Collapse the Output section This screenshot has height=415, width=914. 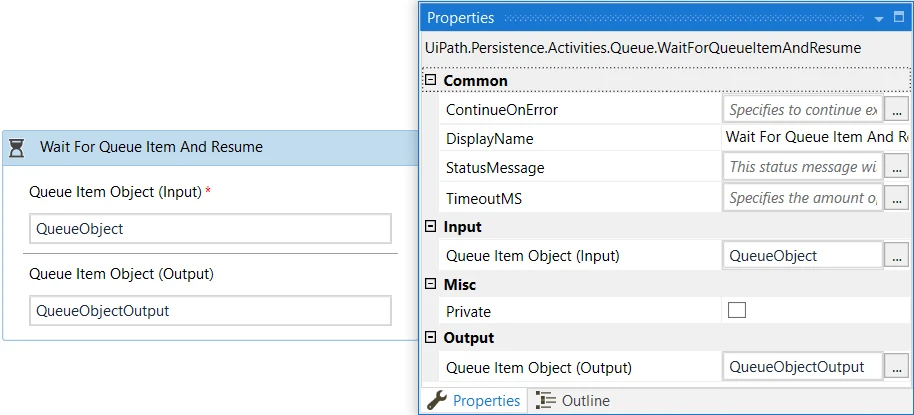point(430,337)
